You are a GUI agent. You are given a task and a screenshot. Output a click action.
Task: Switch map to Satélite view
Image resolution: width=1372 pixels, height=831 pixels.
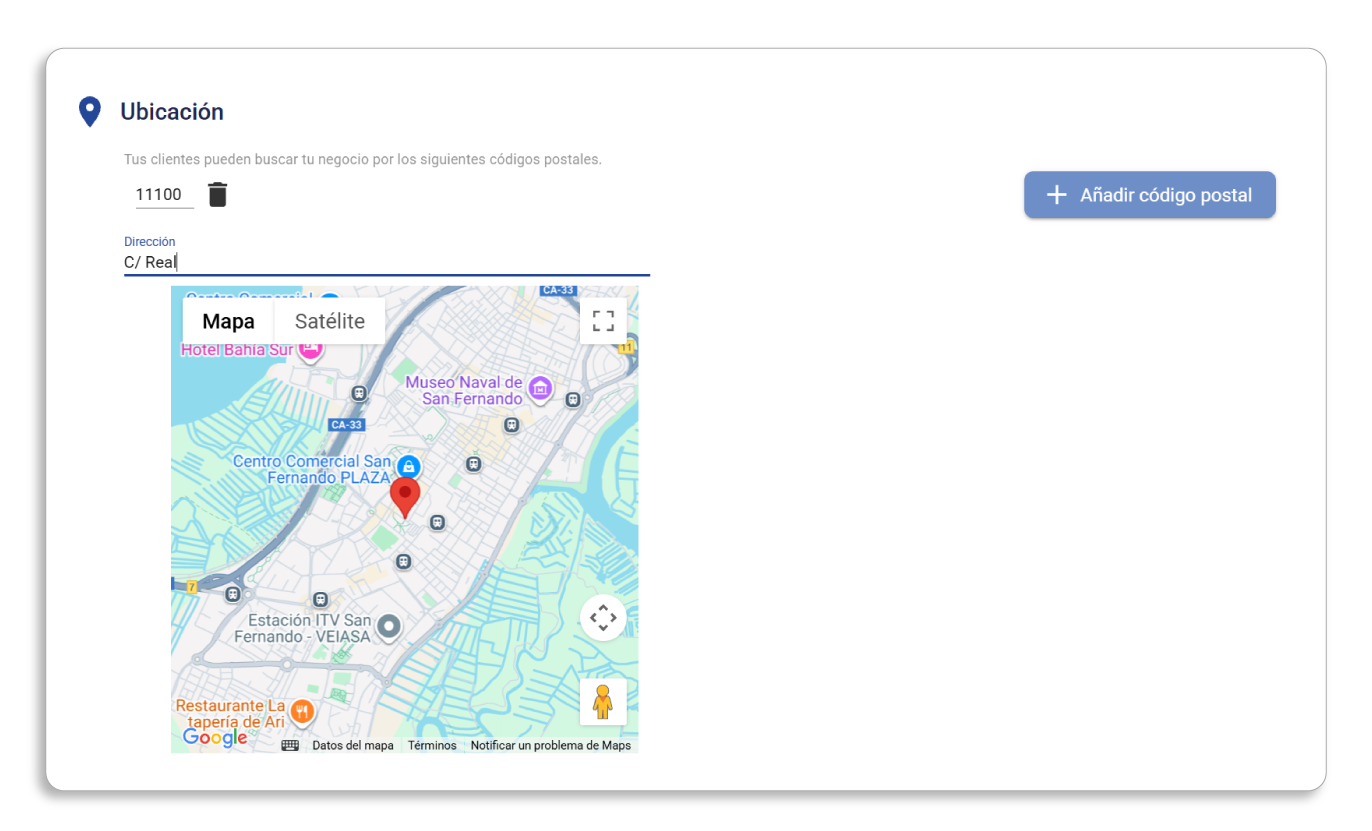pos(330,321)
